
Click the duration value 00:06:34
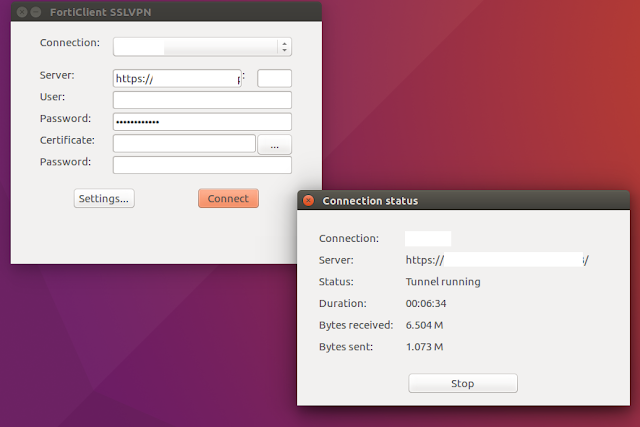pos(426,303)
